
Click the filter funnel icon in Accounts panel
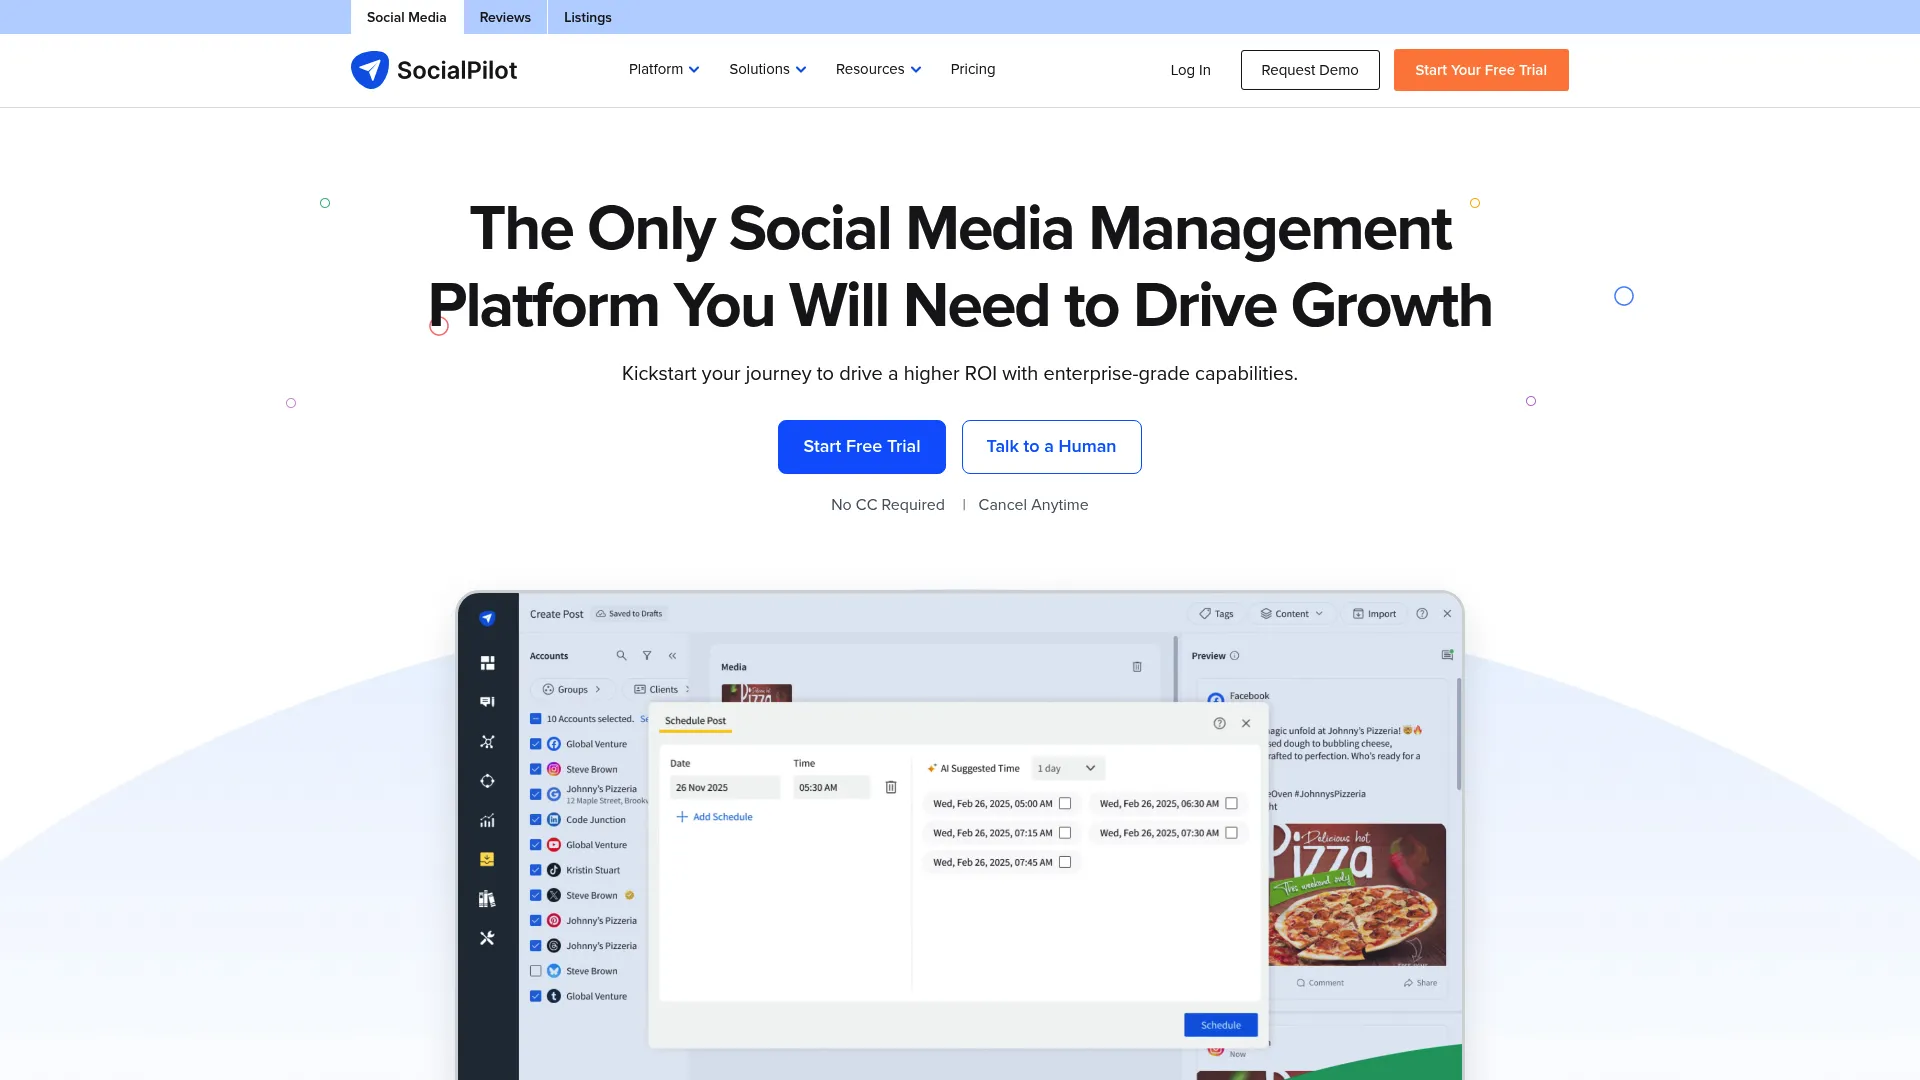647,656
